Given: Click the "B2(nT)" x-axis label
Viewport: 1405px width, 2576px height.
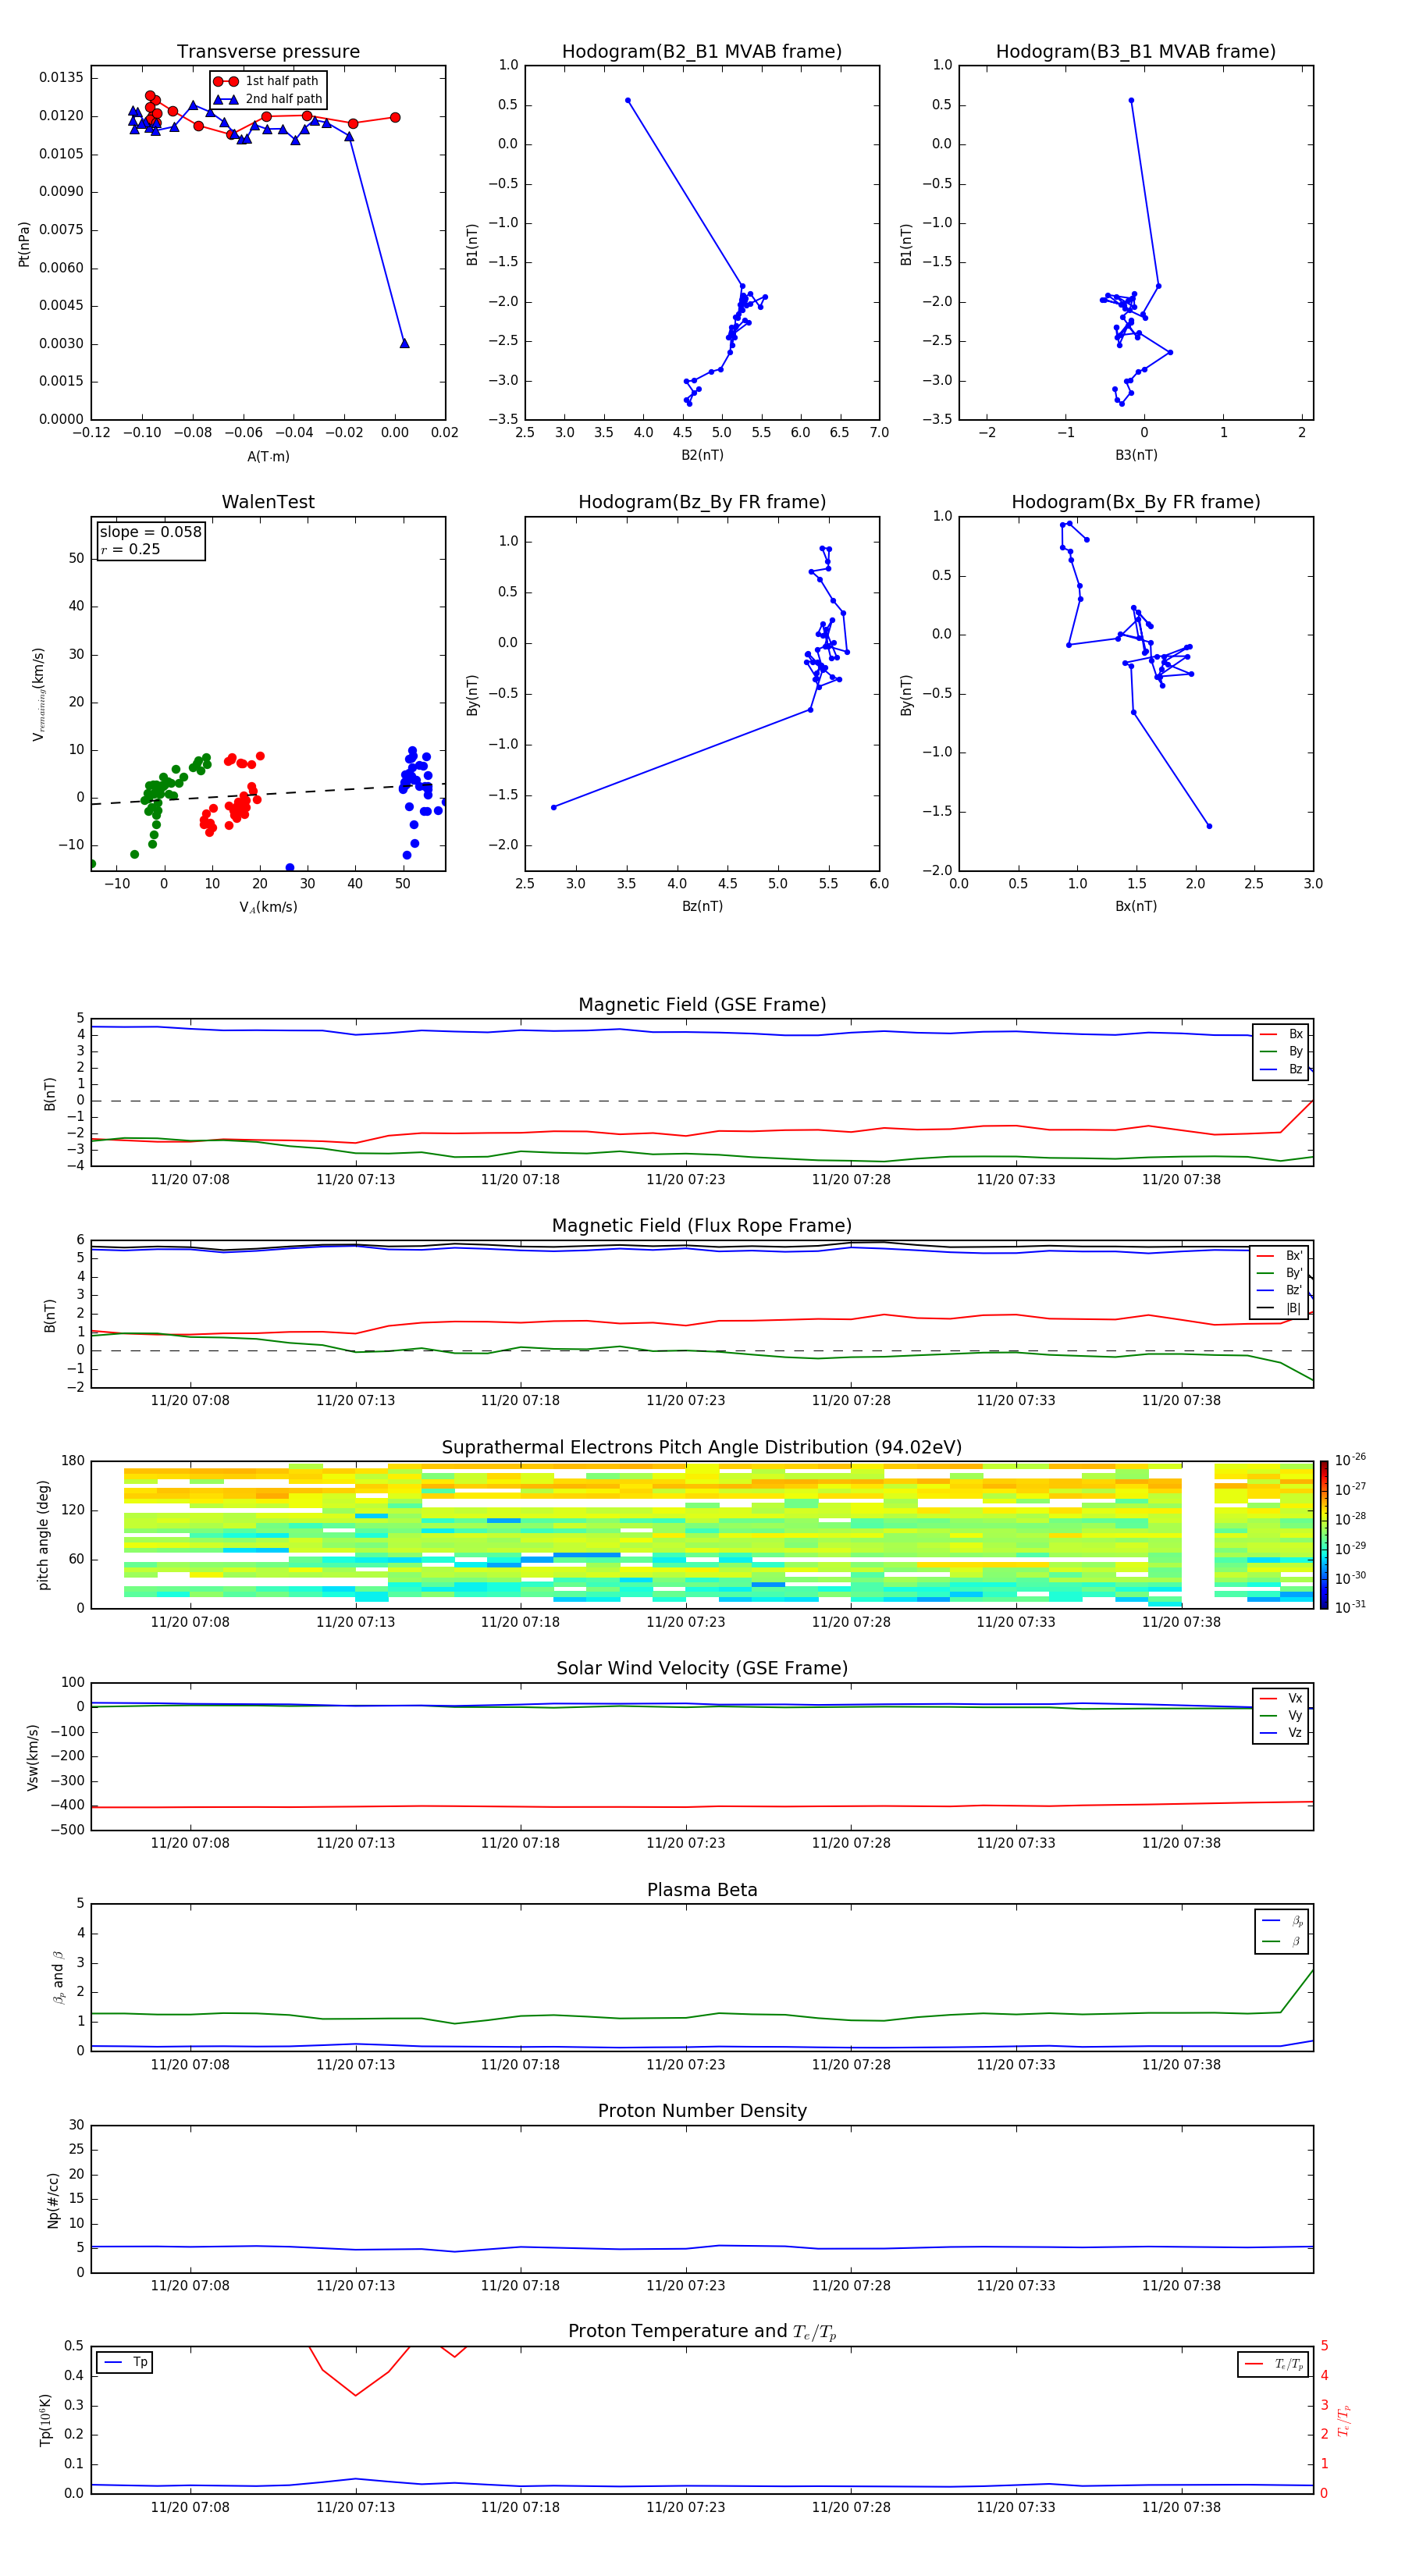Looking at the screenshot, I should pyautogui.click(x=702, y=455).
